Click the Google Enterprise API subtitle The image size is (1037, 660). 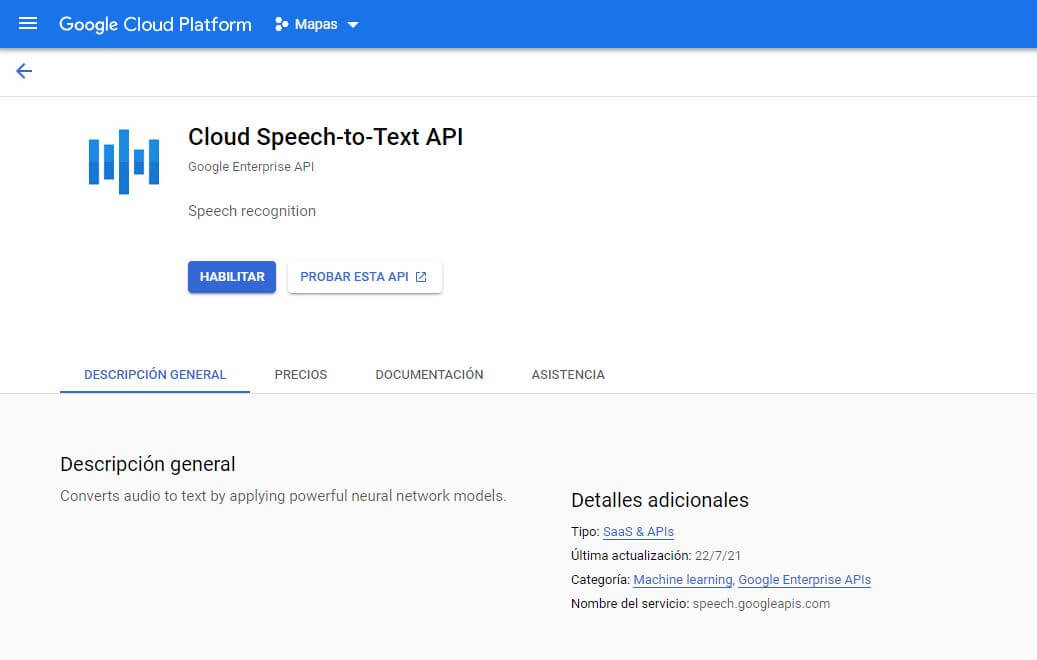point(251,167)
